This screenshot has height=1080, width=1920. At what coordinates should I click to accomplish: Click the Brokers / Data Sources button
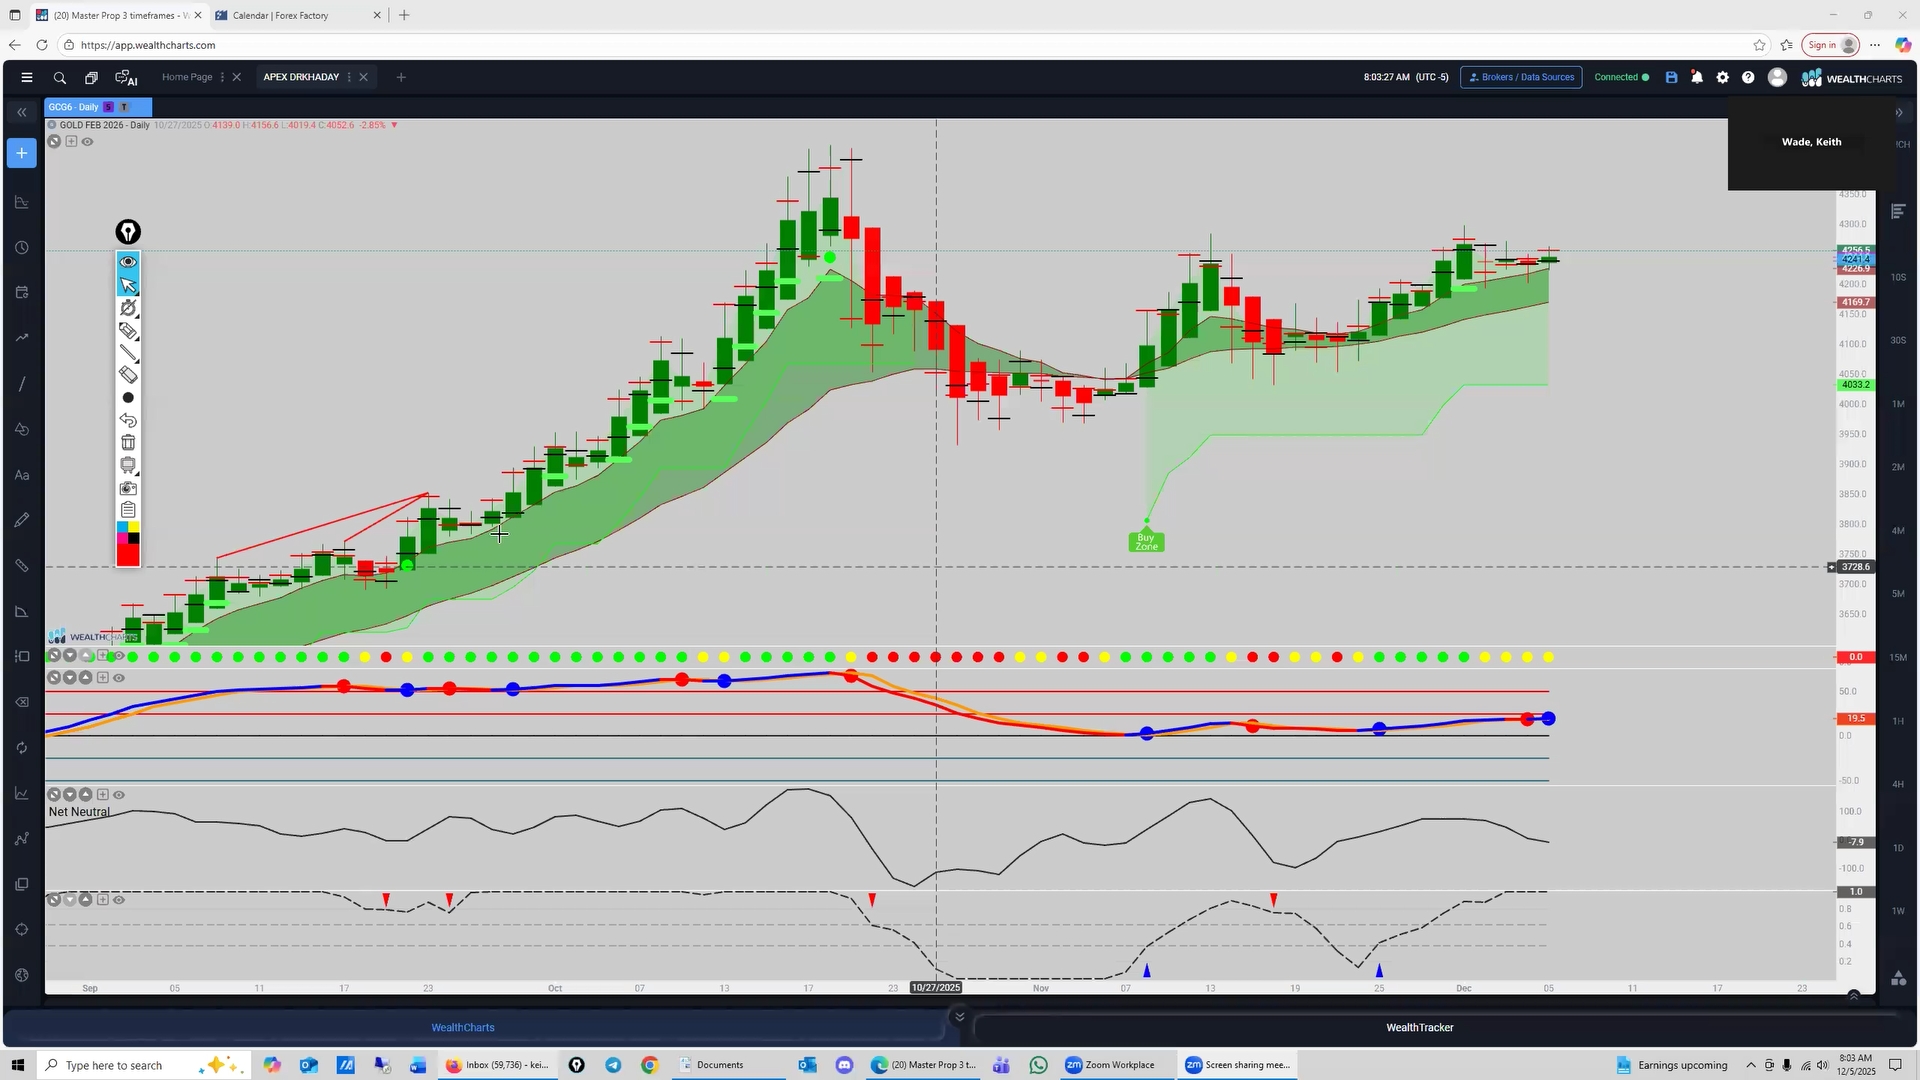[x=1521, y=77]
